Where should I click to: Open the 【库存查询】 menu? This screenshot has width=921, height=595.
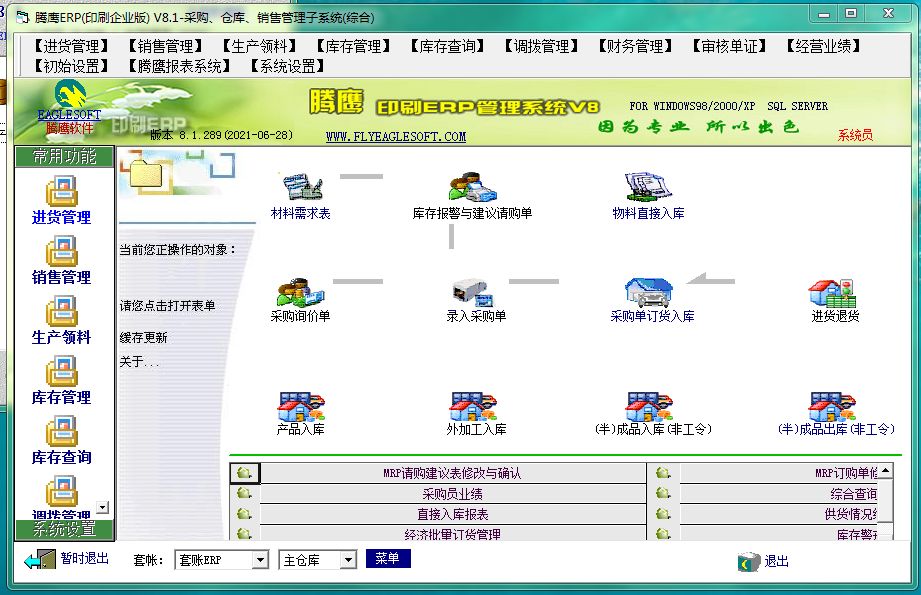click(x=448, y=46)
